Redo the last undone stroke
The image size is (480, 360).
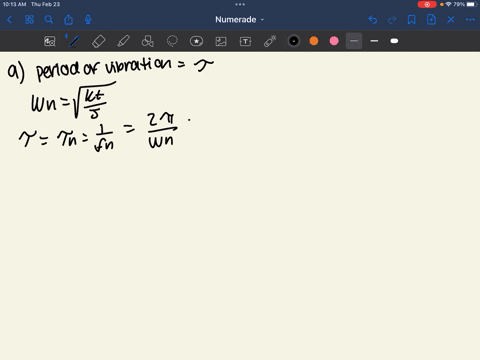tap(392, 20)
